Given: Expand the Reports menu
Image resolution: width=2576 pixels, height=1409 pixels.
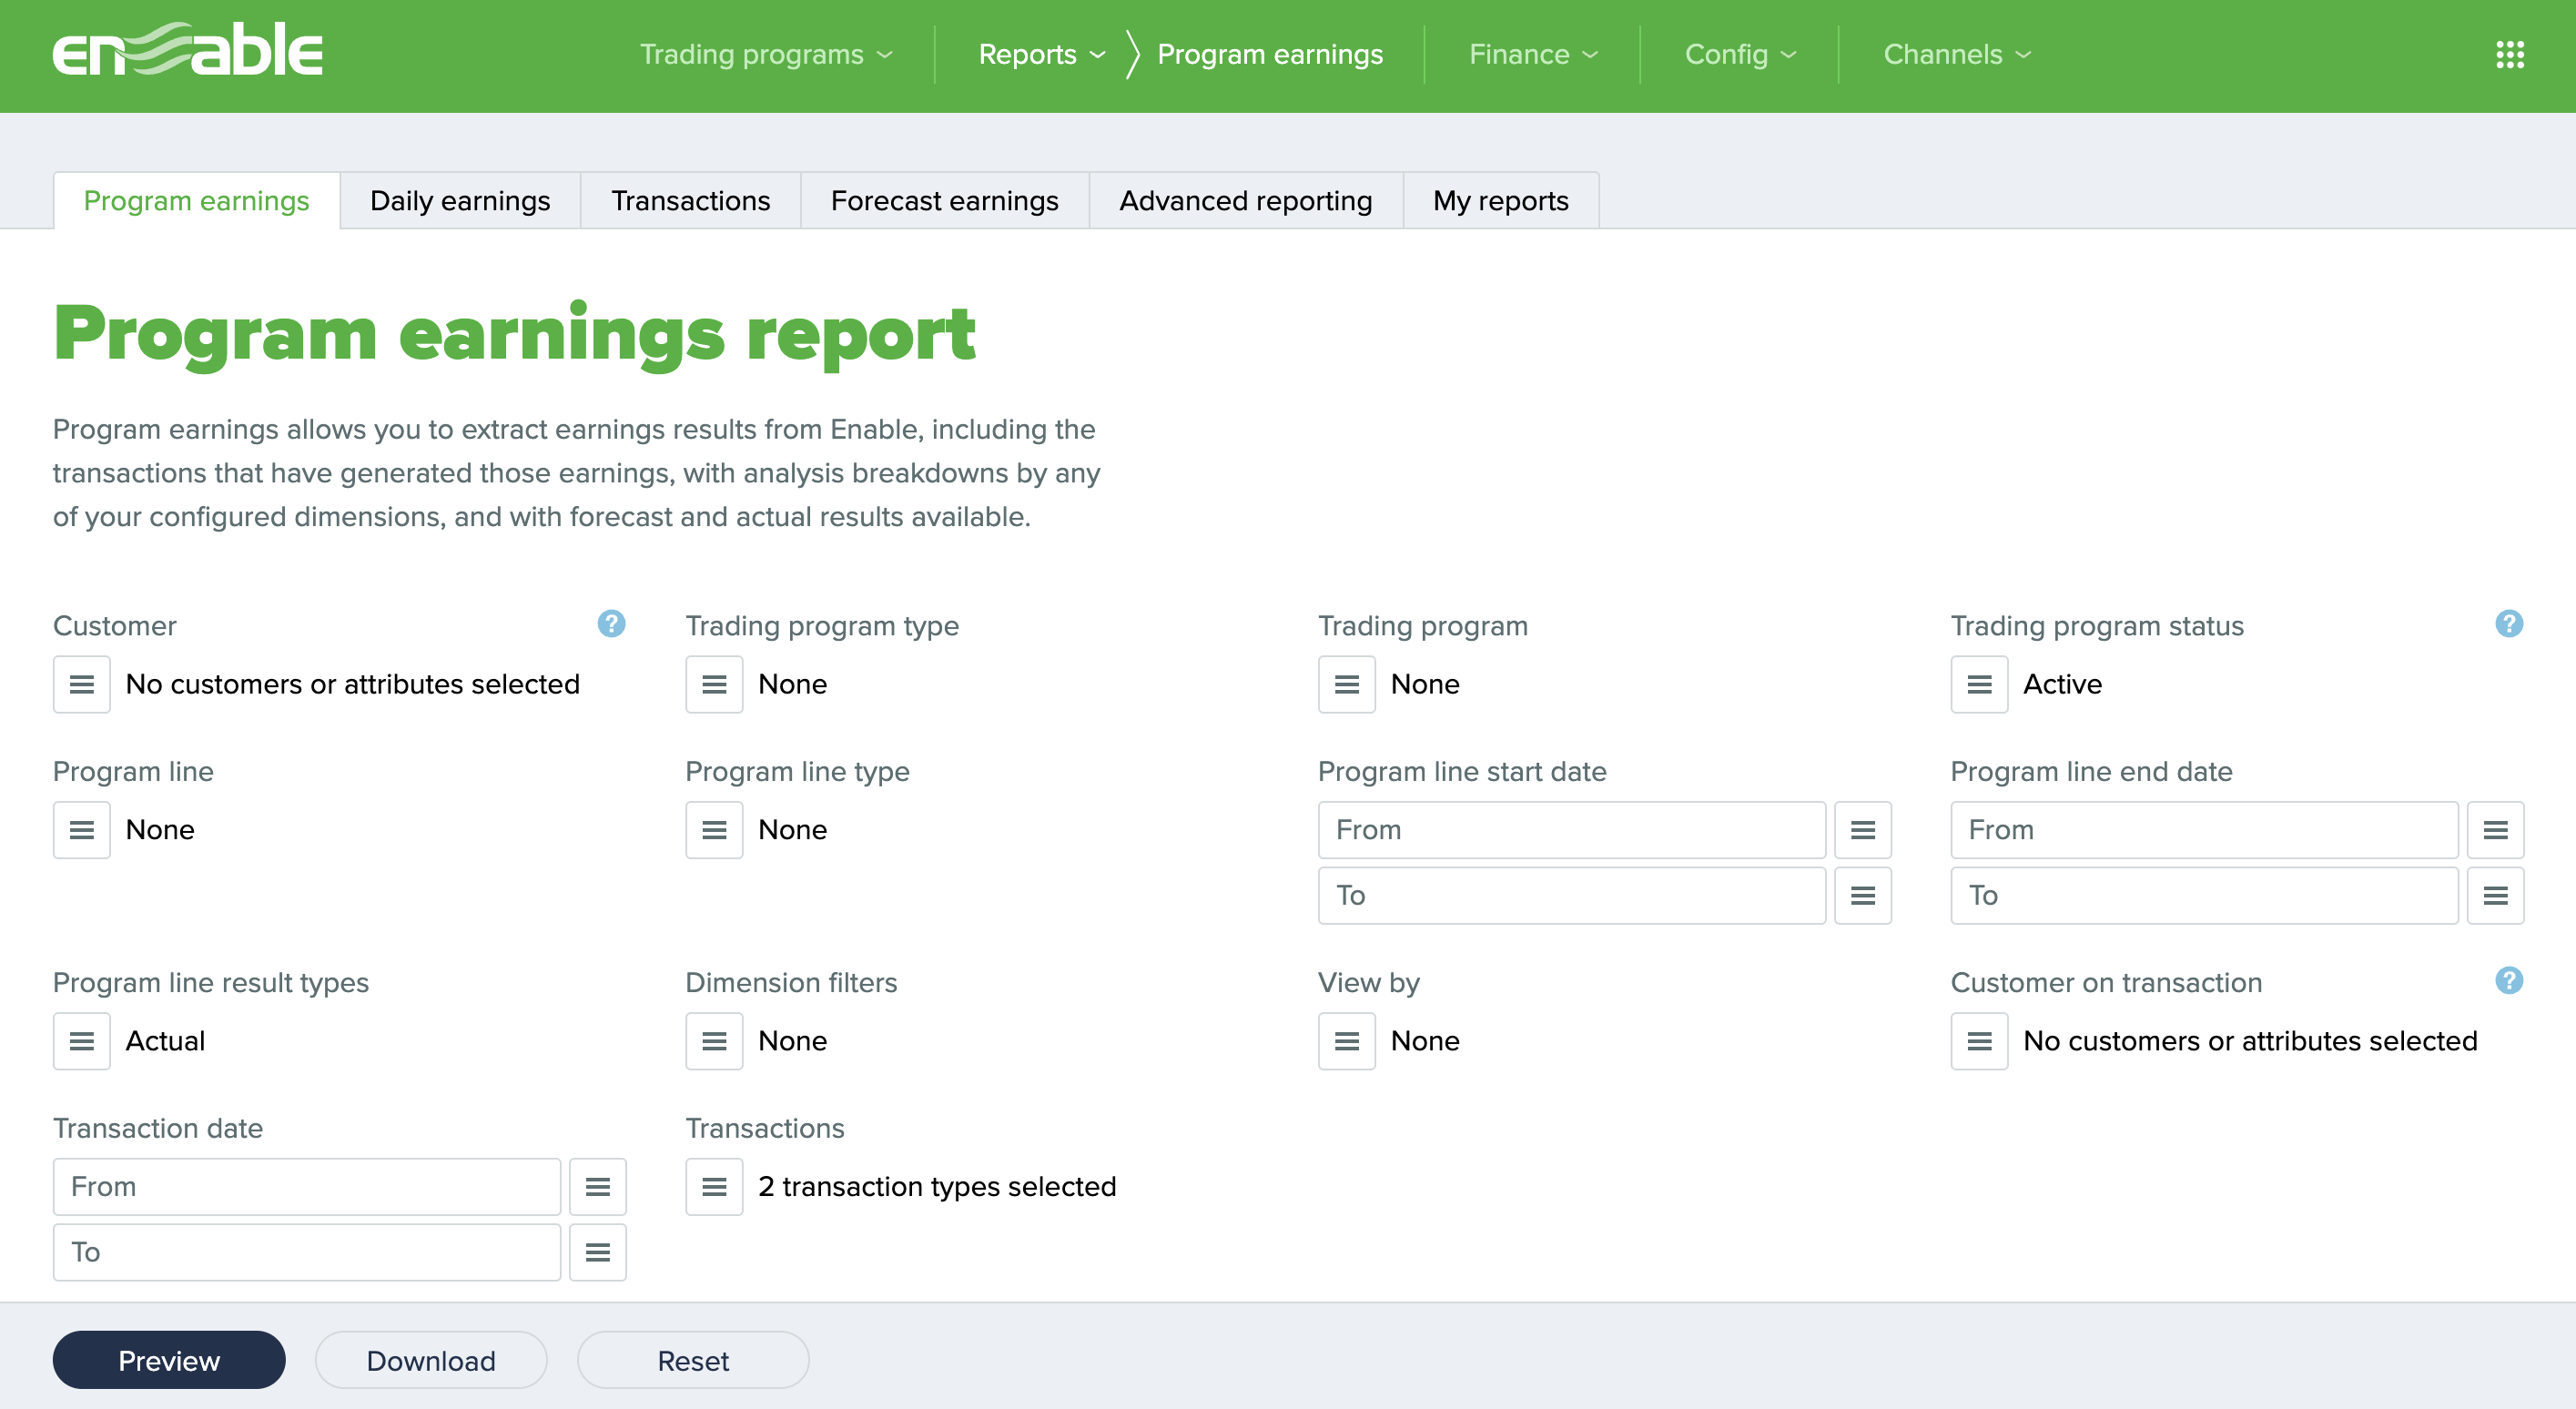Looking at the screenshot, I should (1041, 55).
